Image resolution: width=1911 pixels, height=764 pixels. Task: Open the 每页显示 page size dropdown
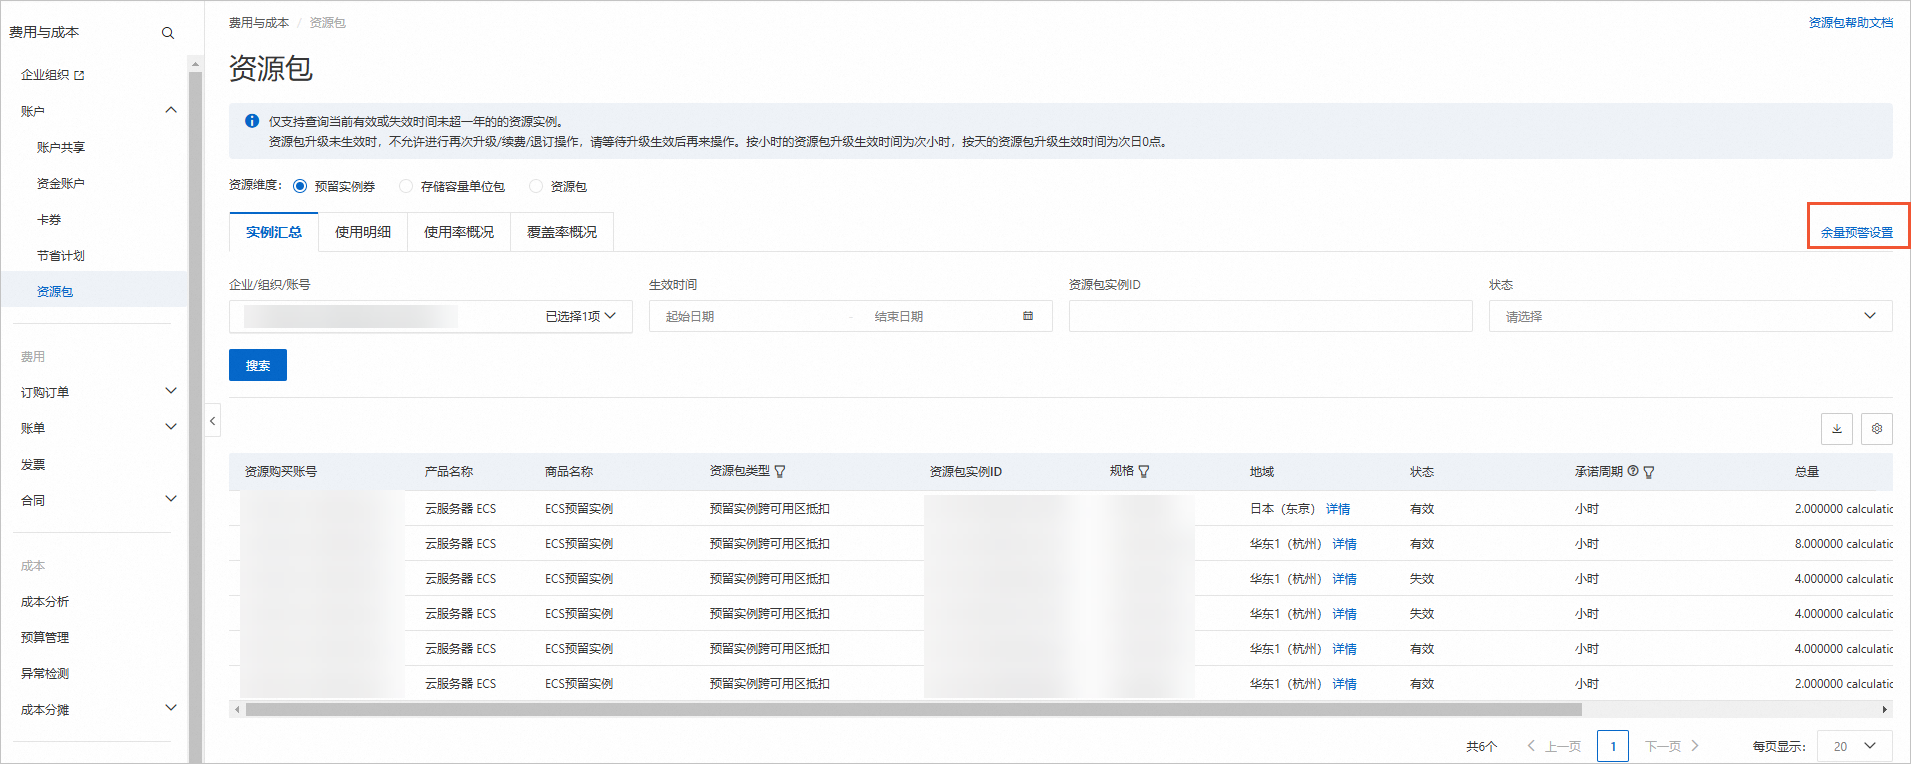pyautogui.click(x=1855, y=746)
